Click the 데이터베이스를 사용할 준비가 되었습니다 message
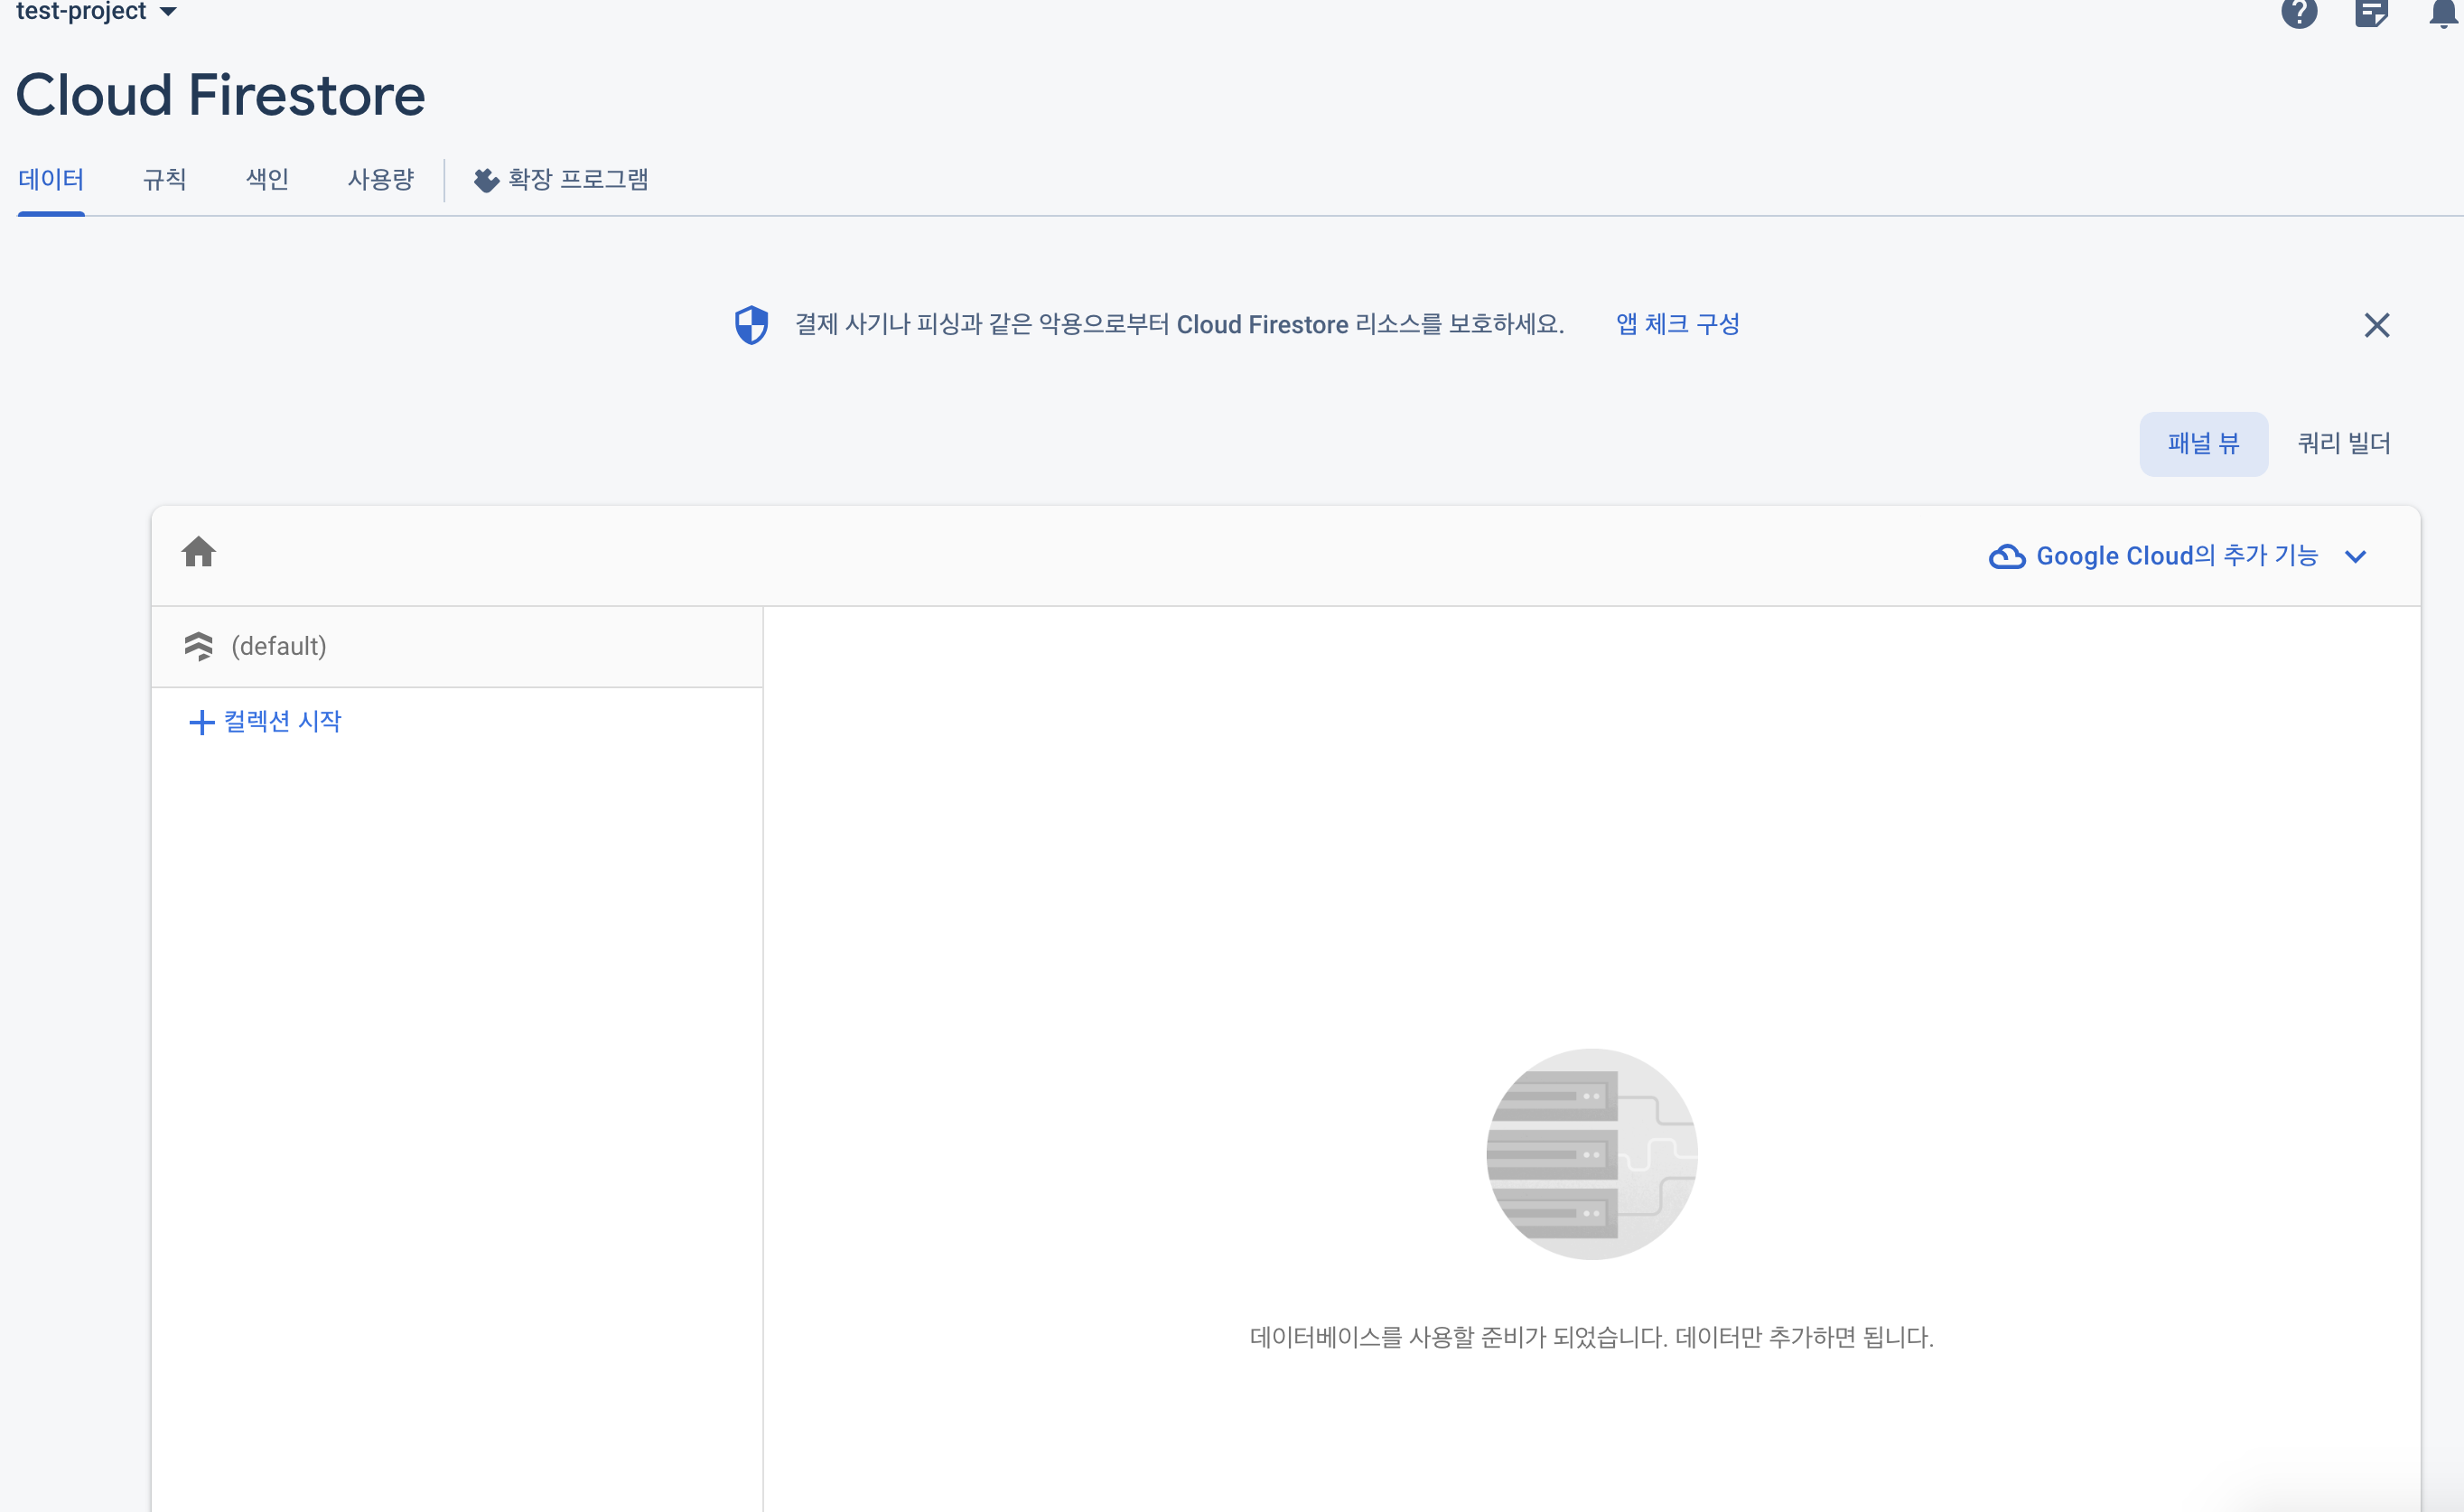Screen dimensions: 2464x1512 click(1592, 1338)
